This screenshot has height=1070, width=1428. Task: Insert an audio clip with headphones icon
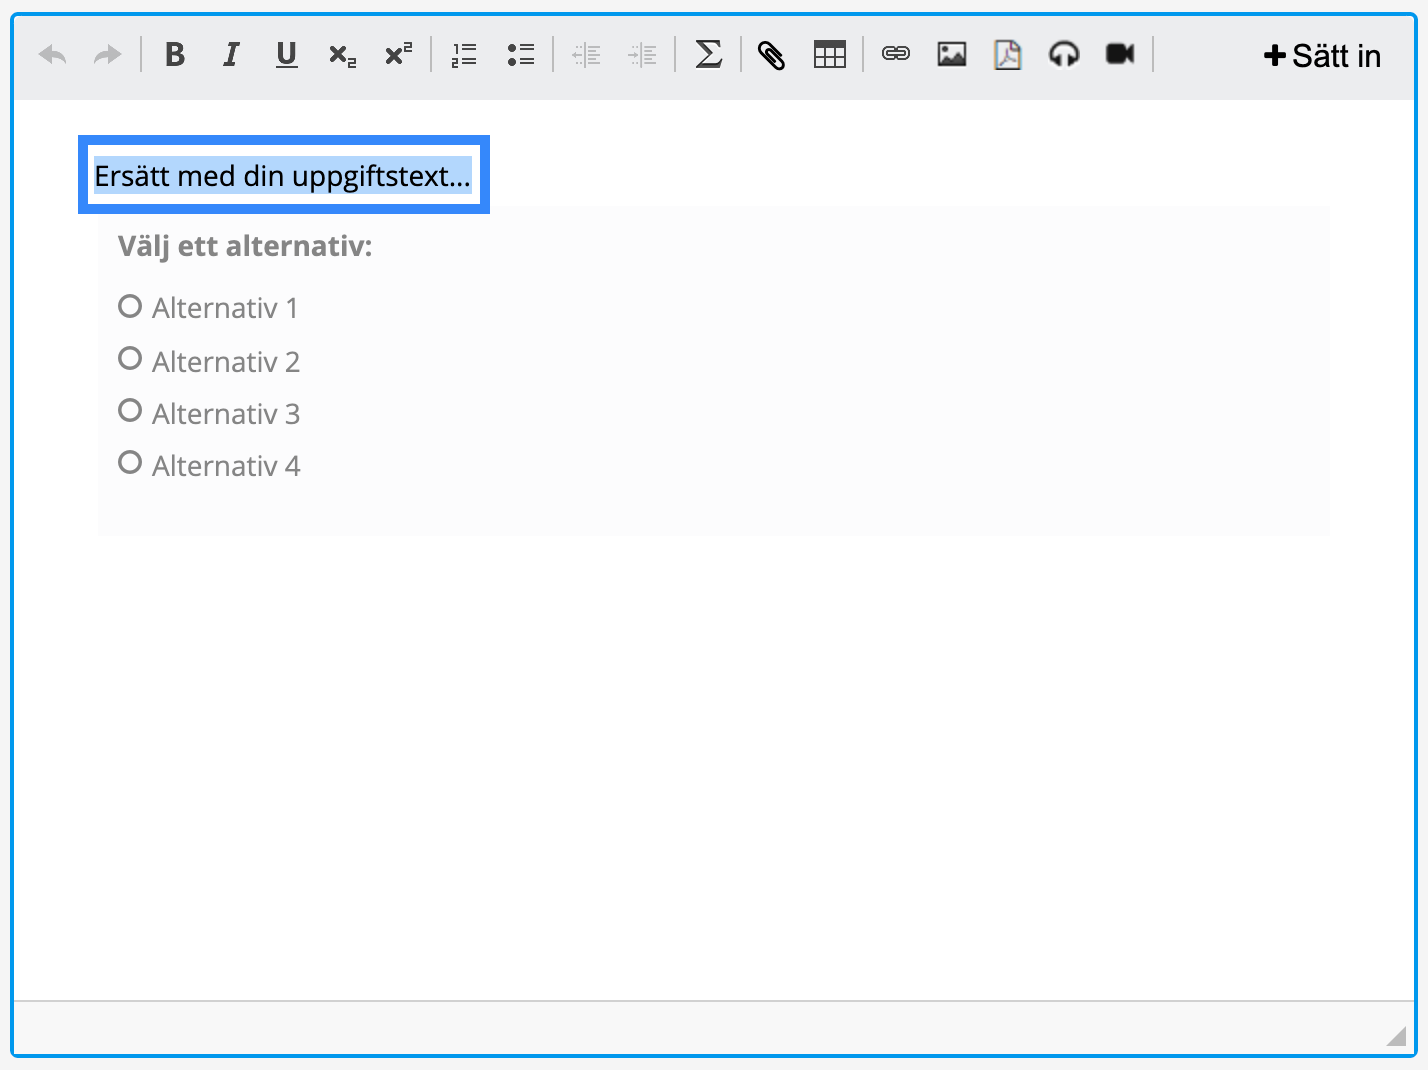click(1064, 54)
